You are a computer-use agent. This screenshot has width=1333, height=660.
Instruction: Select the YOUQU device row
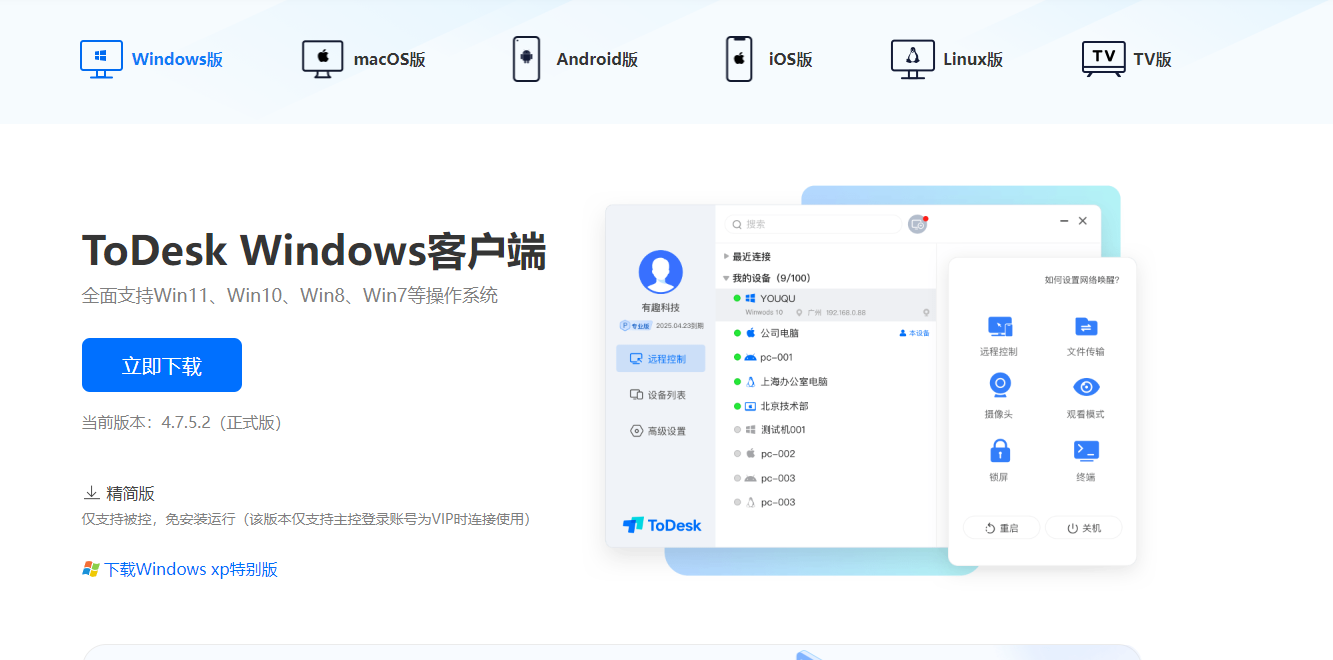[x=826, y=304]
